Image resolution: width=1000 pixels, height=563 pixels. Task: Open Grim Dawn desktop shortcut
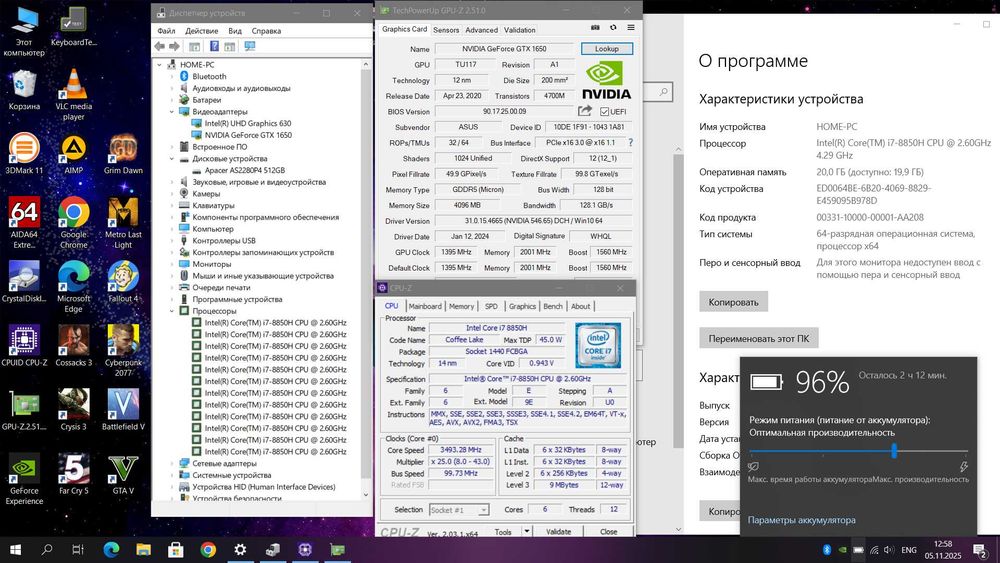[123, 153]
